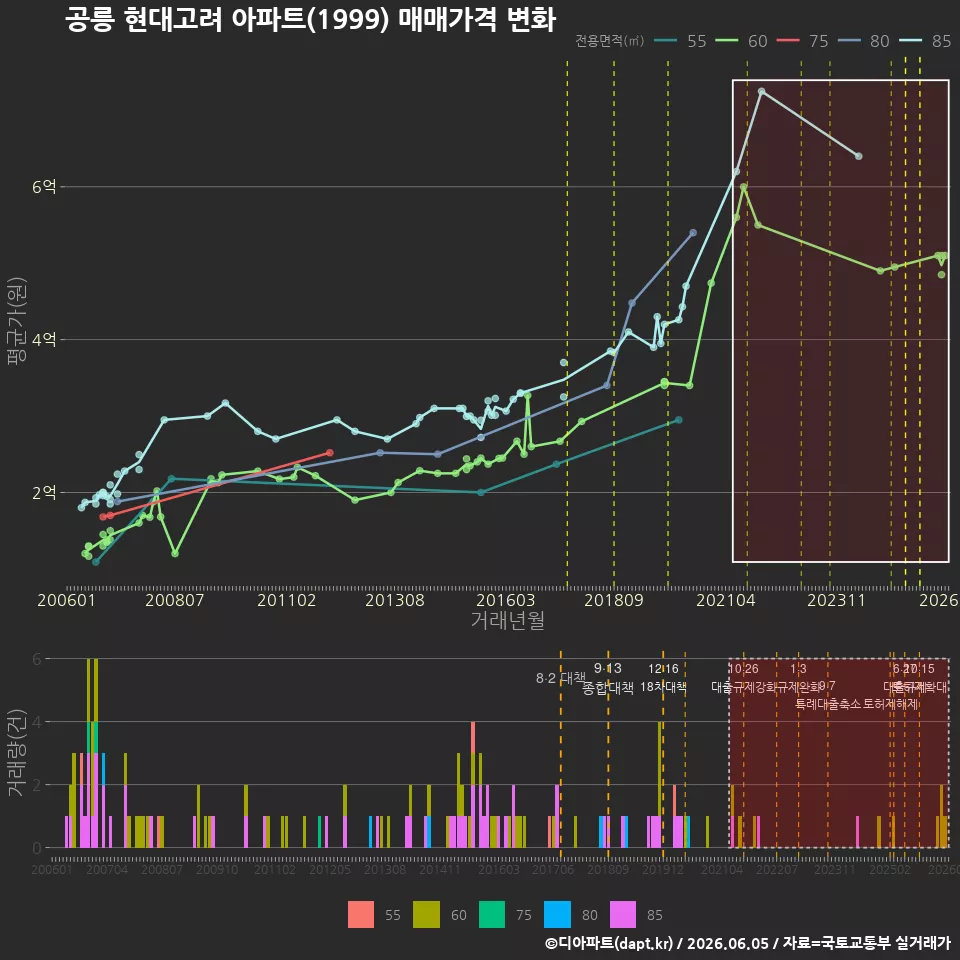
Task: Click the 디아파트(dapt.kr) source credit
Action: tap(610, 943)
